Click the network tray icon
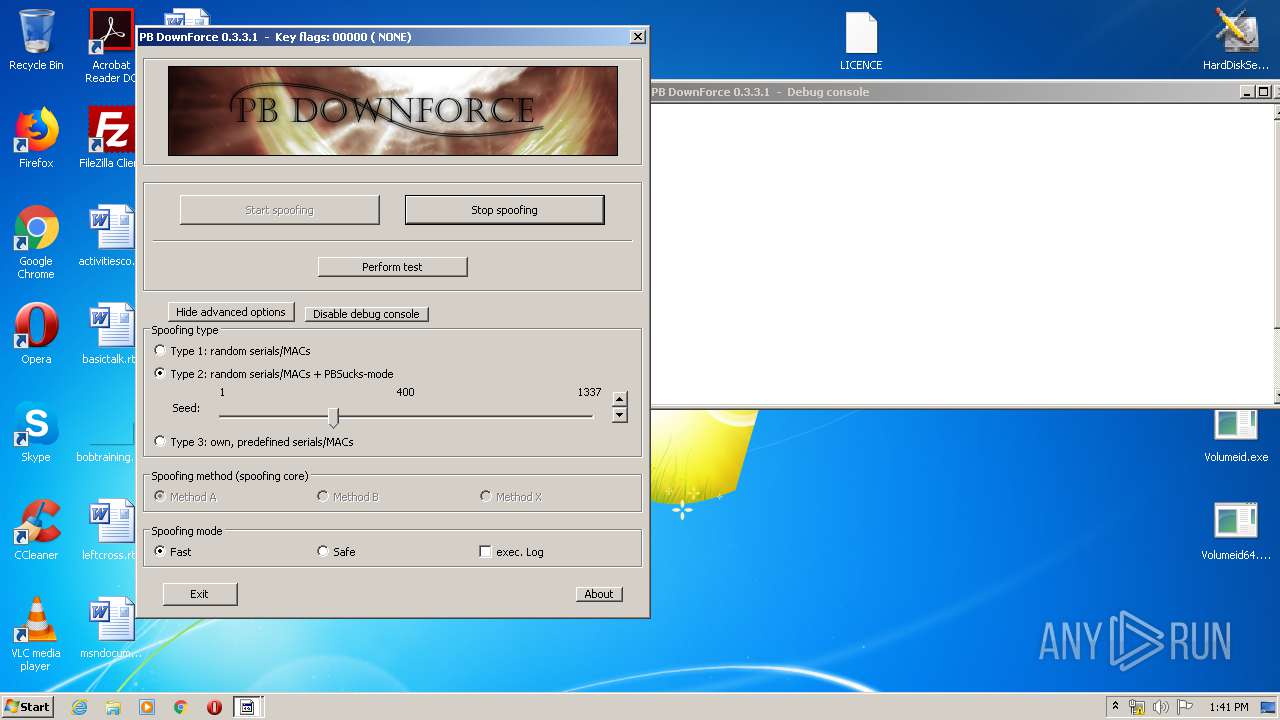Screen dimensions: 1280x720 pyautogui.click(x=1137, y=707)
